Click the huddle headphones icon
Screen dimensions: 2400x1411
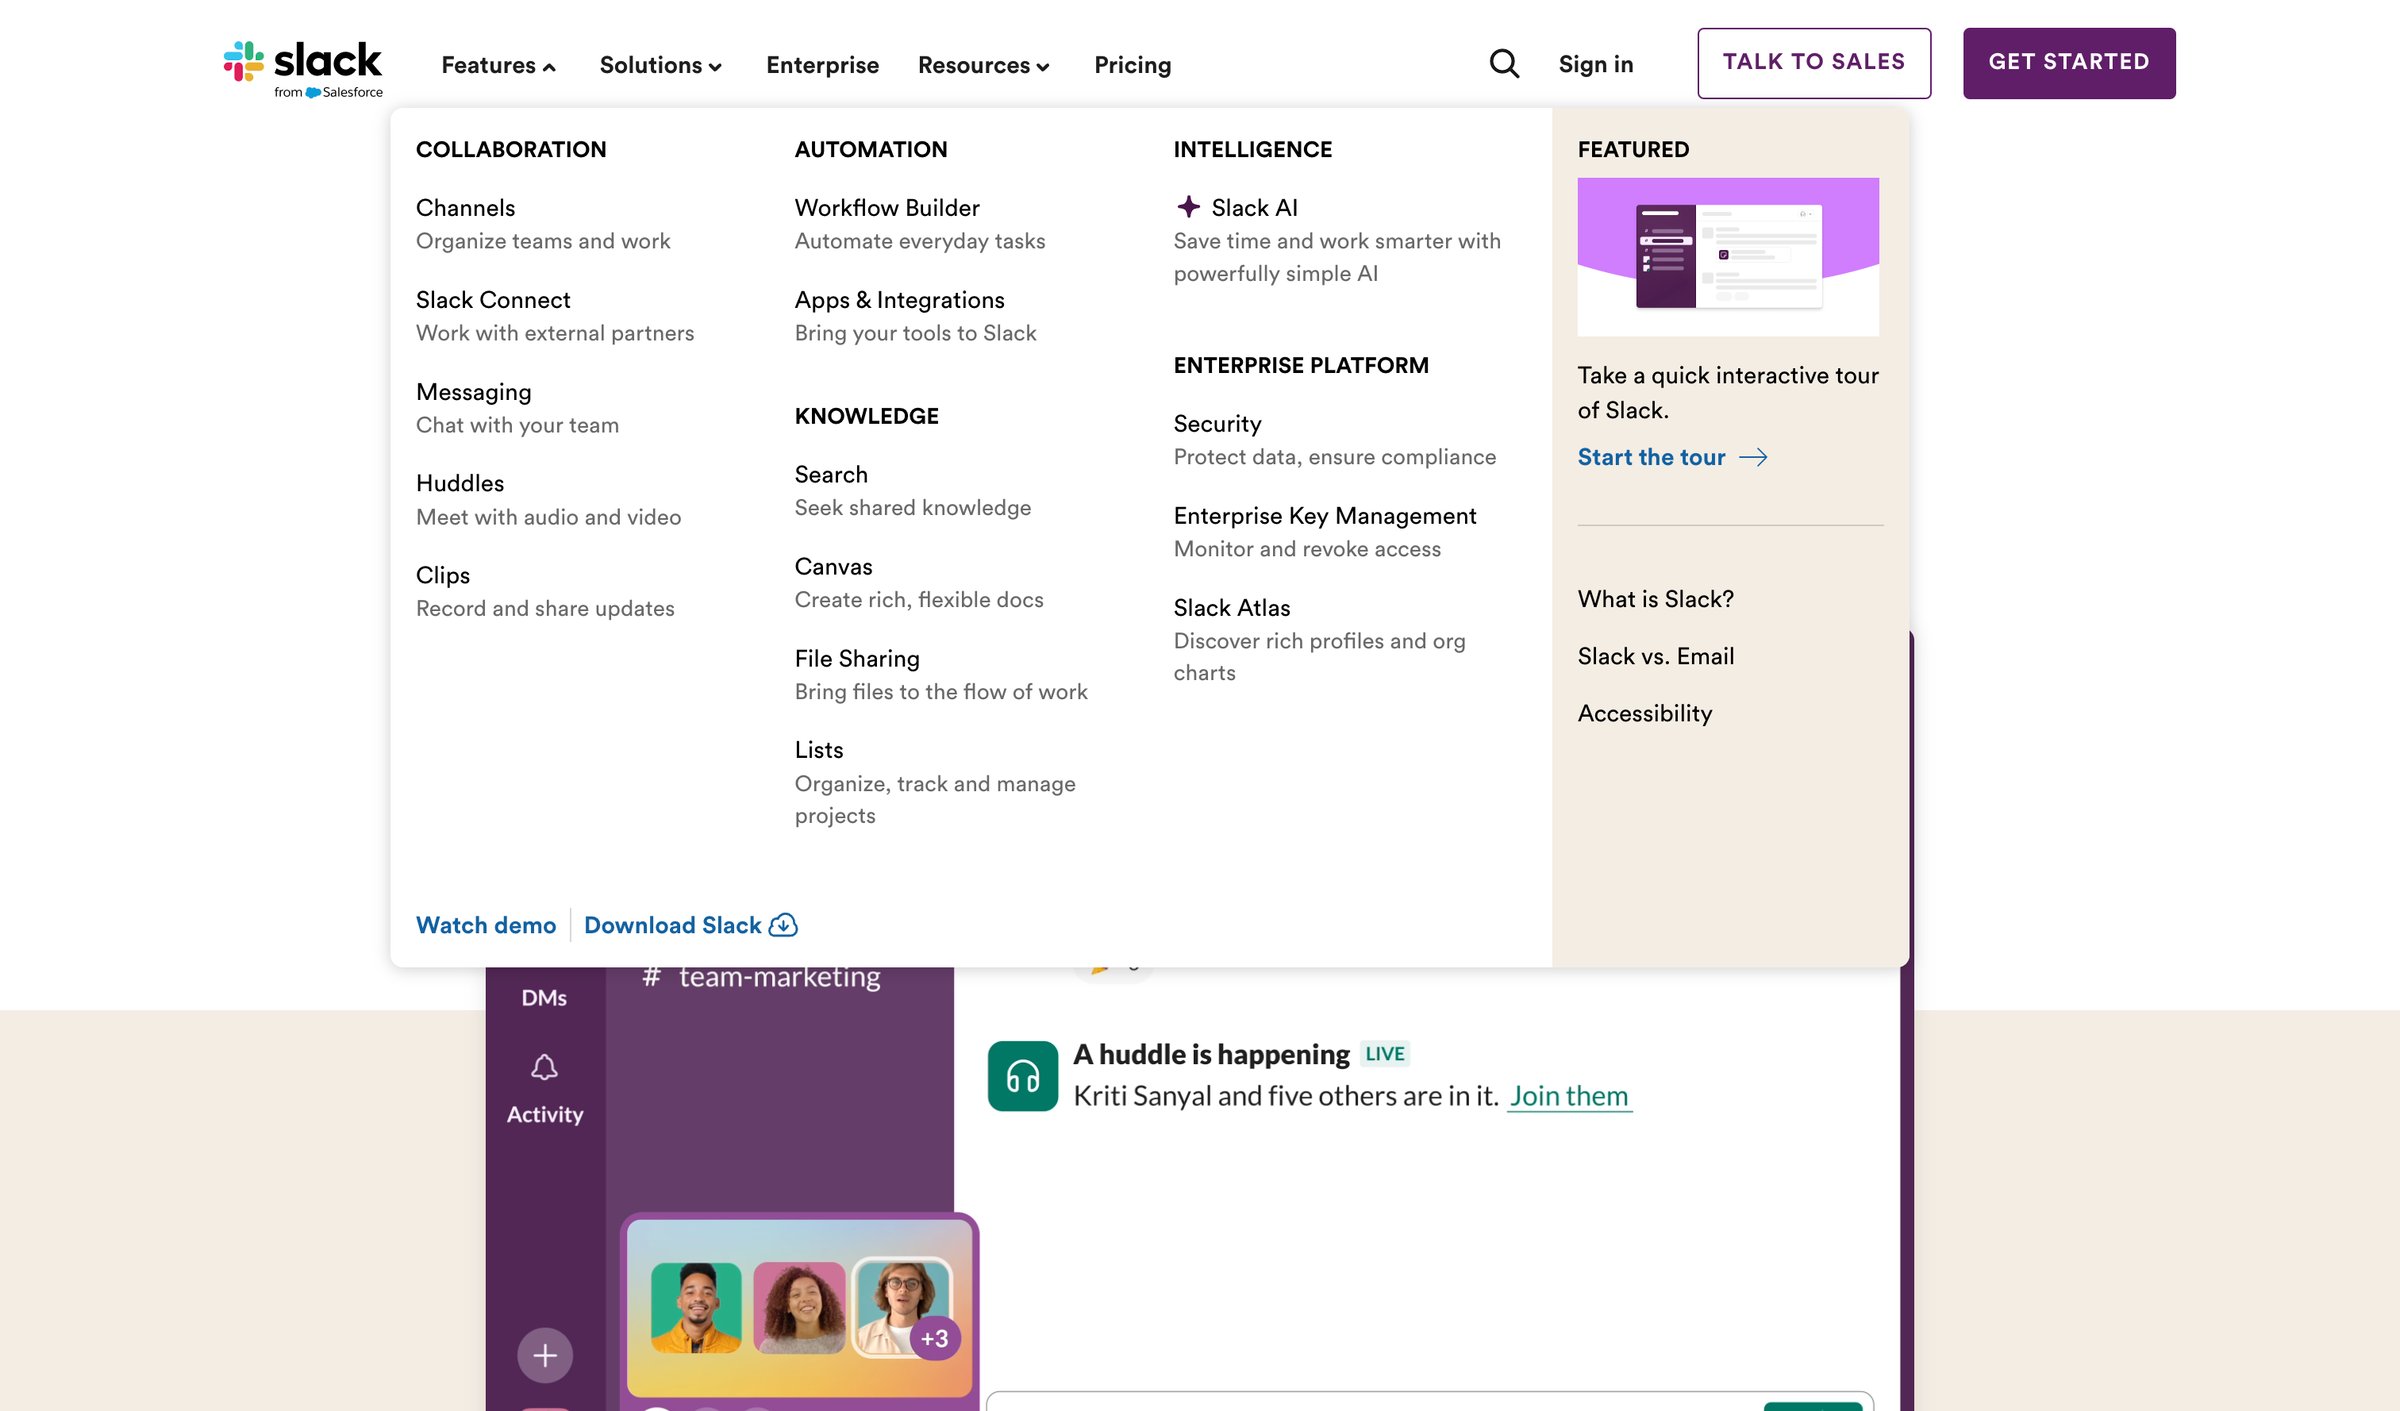pyautogui.click(x=1022, y=1076)
